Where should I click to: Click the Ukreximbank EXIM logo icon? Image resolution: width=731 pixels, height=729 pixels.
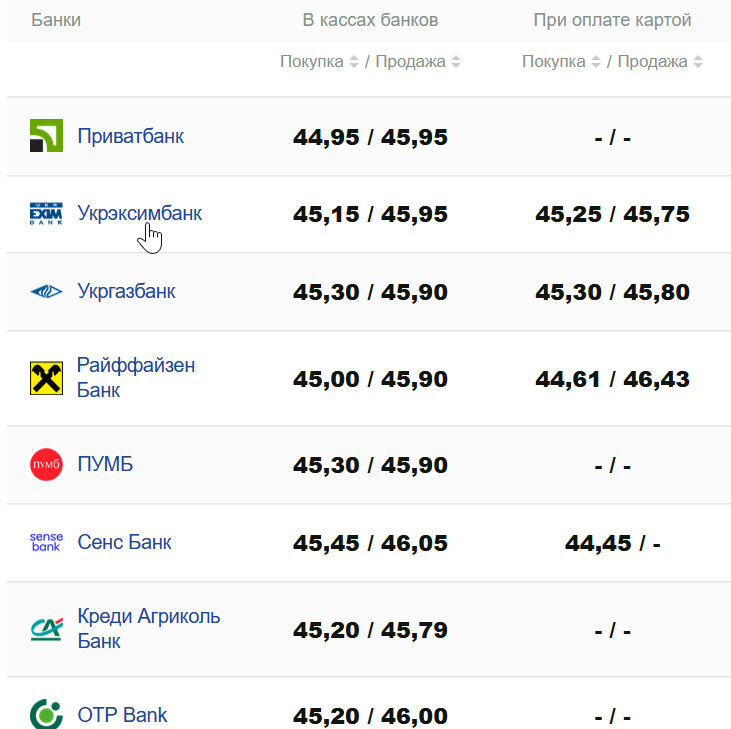46,214
